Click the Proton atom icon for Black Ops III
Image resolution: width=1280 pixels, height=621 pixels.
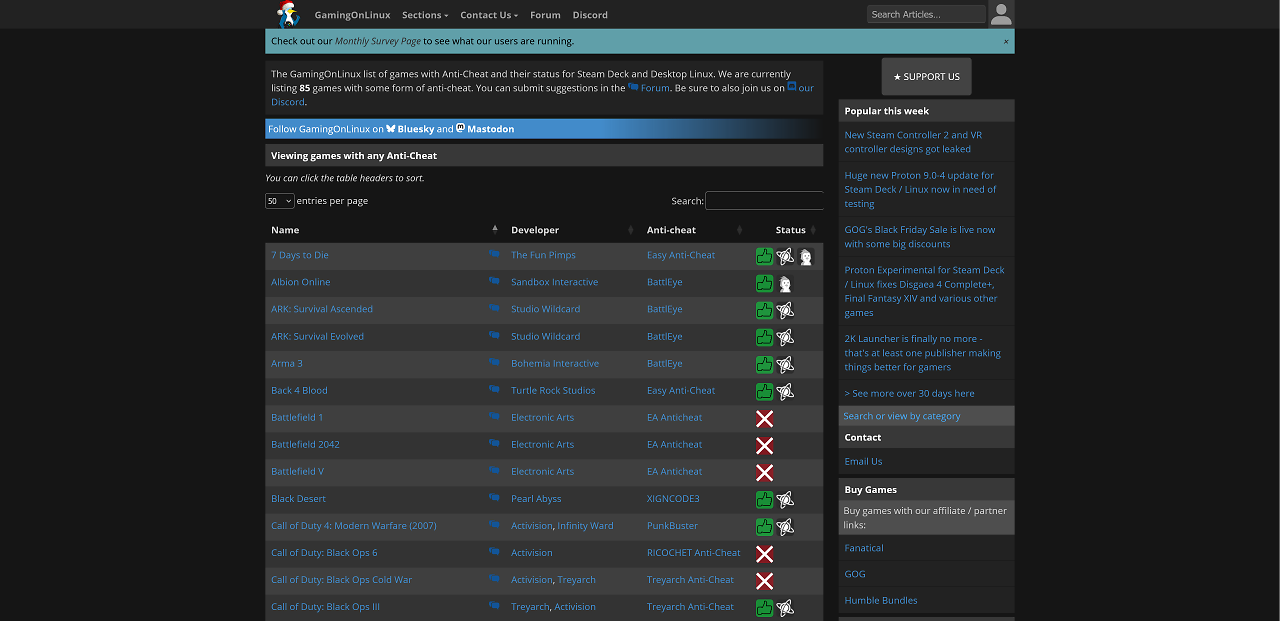coord(785,607)
